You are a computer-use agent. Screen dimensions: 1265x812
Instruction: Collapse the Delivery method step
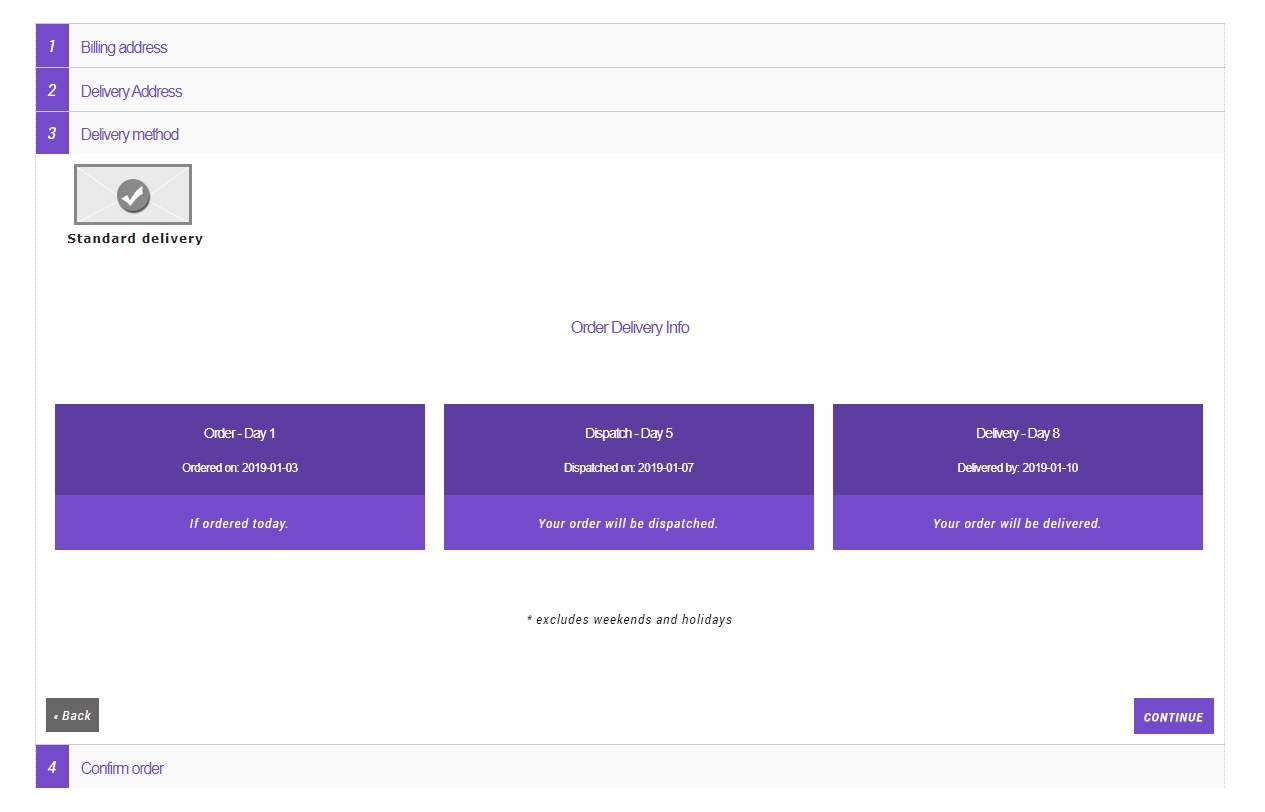click(630, 133)
